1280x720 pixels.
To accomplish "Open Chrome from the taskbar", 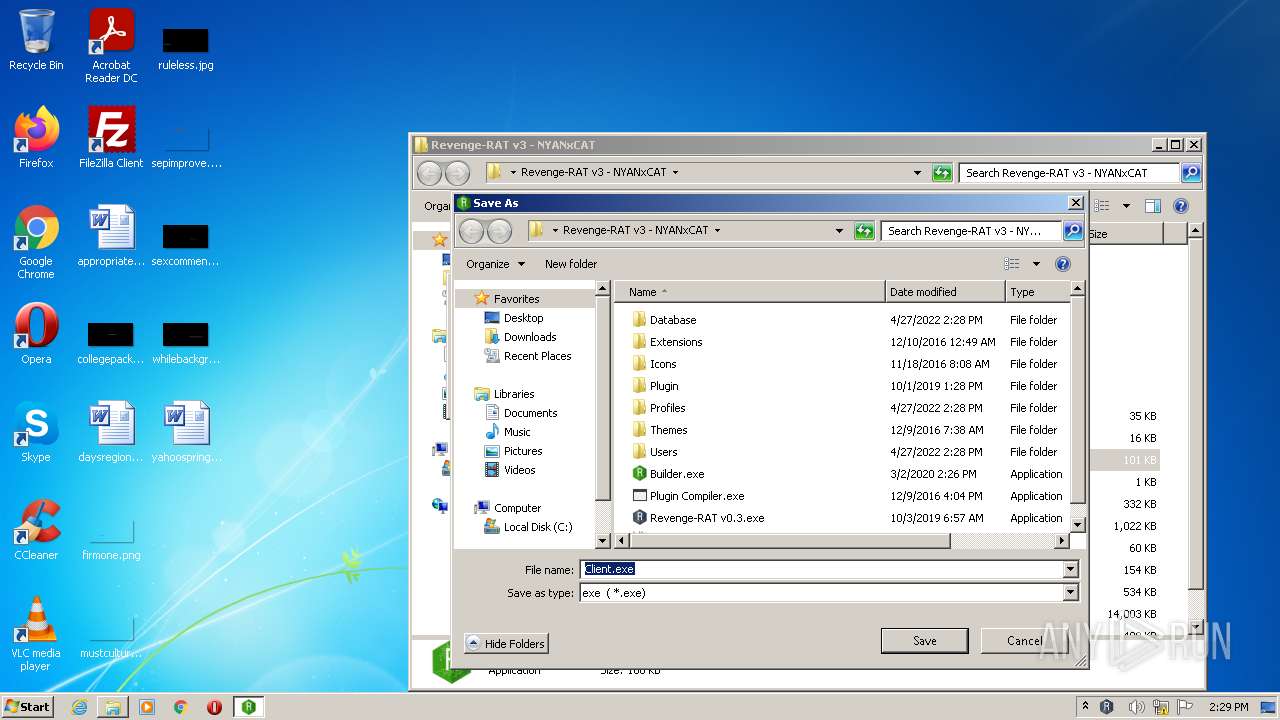I will tap(181, 707).
